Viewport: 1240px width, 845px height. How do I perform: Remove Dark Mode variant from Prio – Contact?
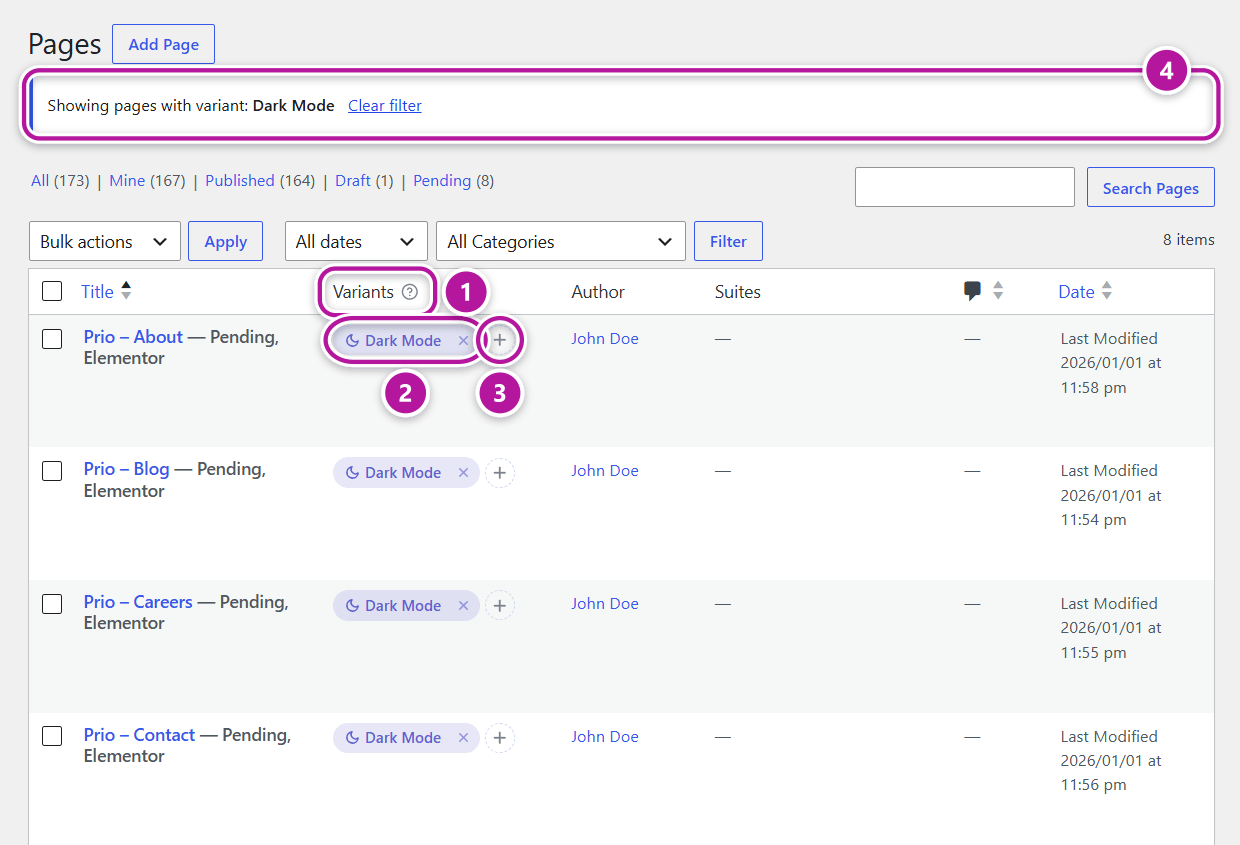[463, 738]
